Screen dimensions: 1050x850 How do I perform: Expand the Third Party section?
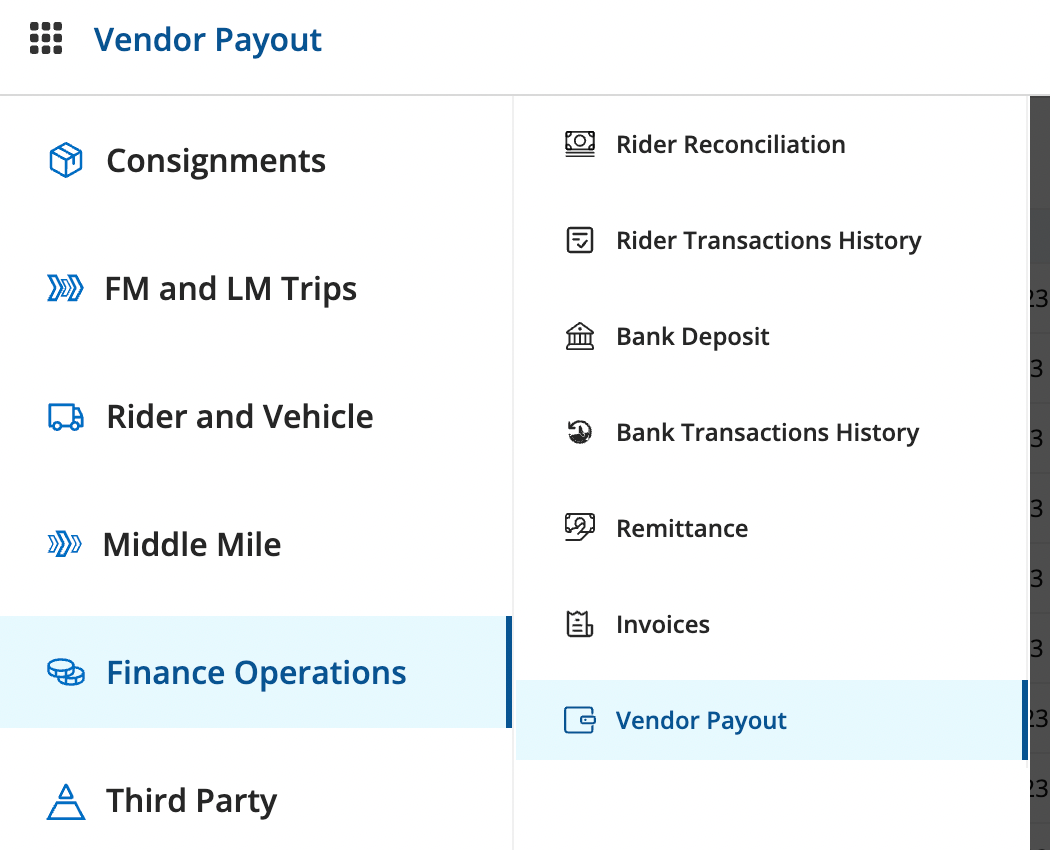click(x=191, y=801)
